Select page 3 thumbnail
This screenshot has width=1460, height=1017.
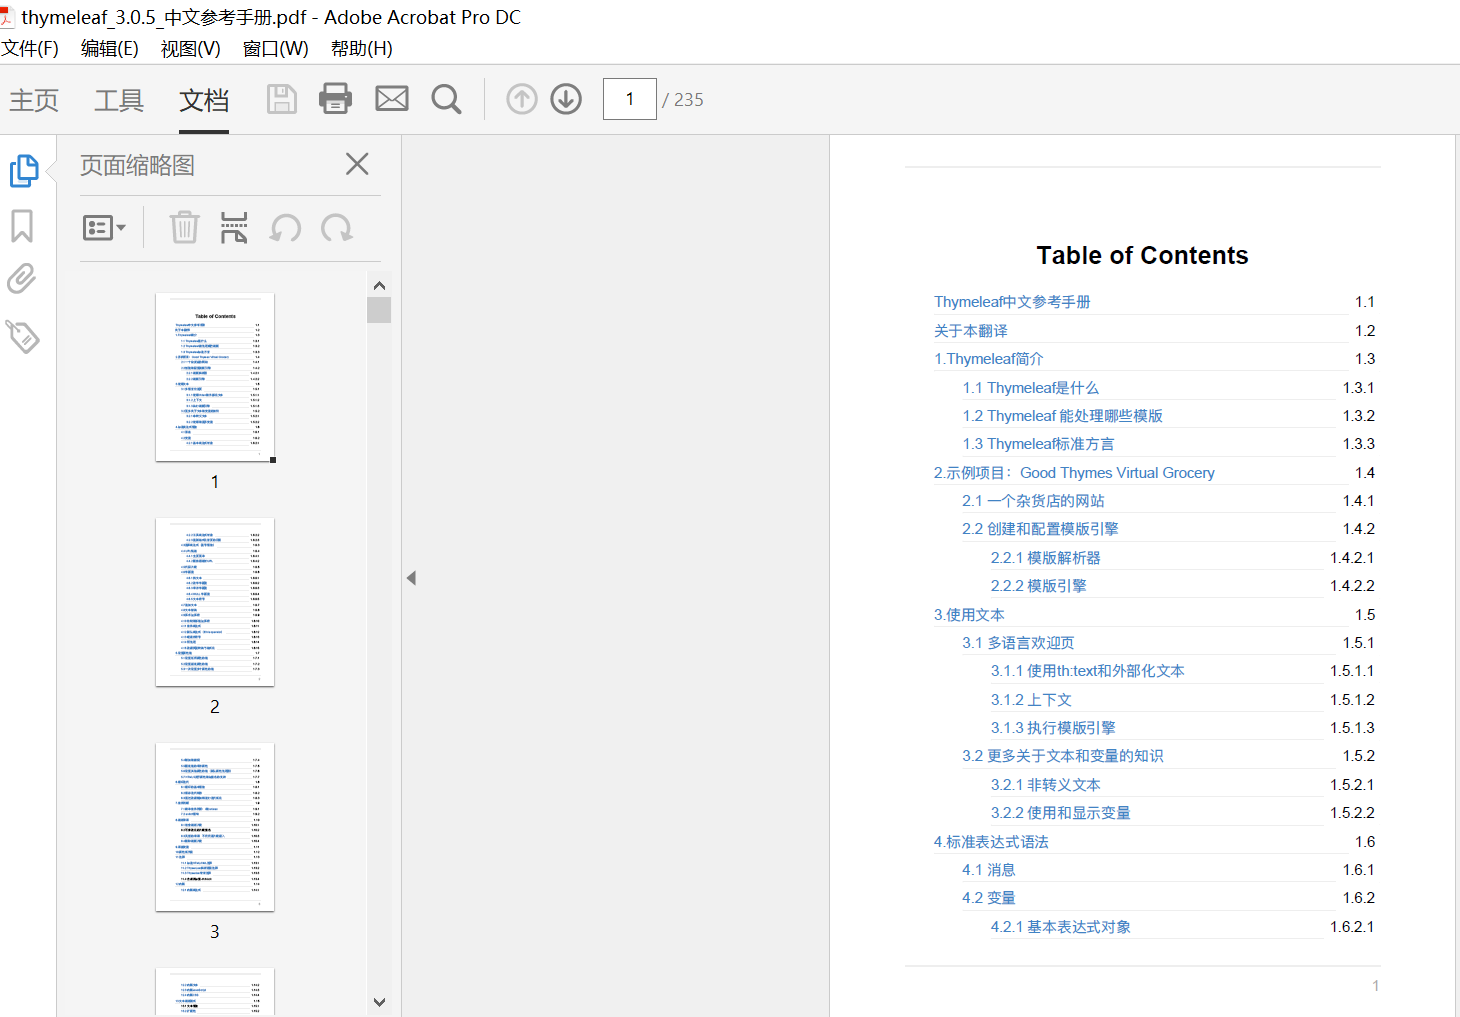pos(215,827)
